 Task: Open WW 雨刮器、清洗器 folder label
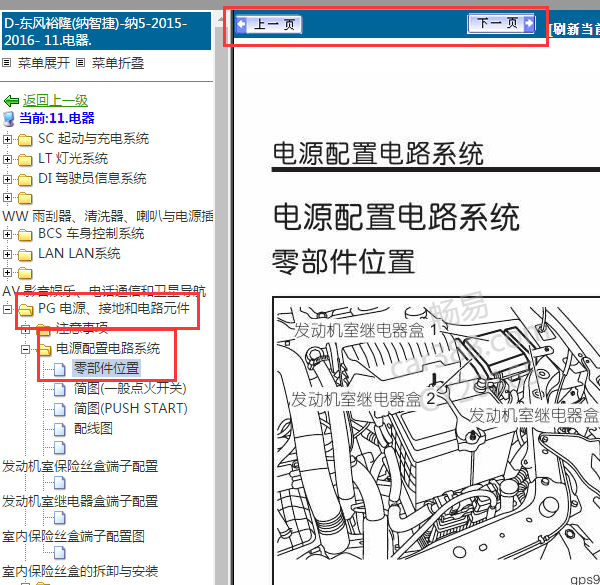click(108, 217)
